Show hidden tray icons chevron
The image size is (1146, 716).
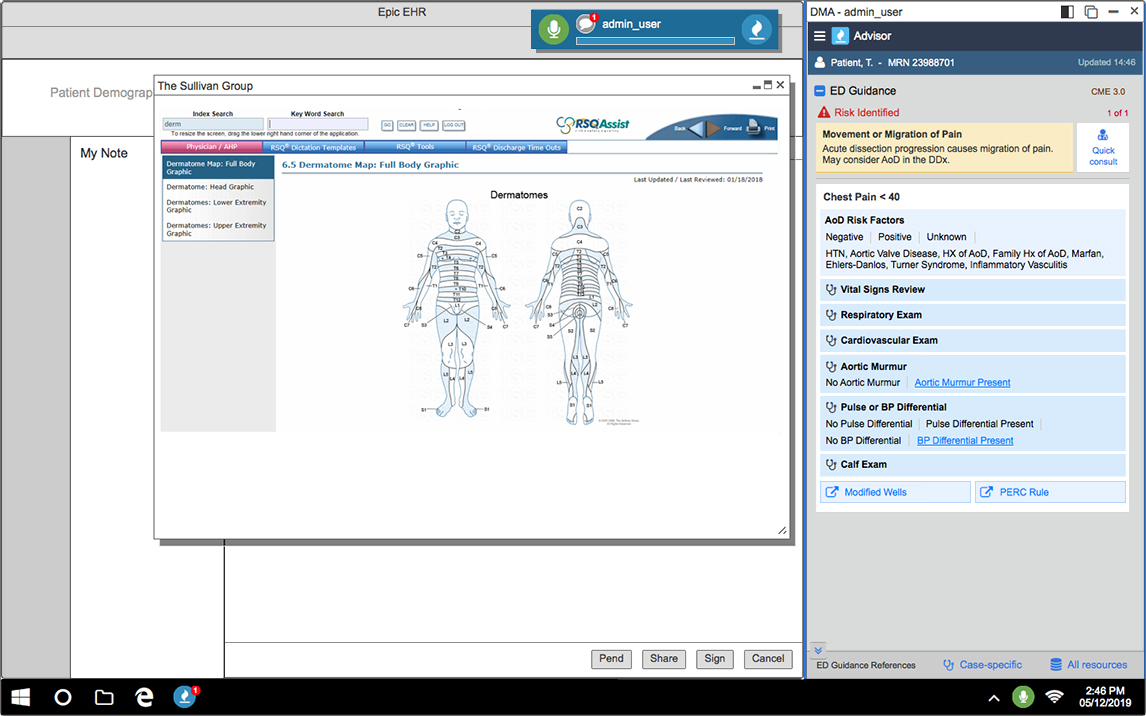(x=994, y=698)
